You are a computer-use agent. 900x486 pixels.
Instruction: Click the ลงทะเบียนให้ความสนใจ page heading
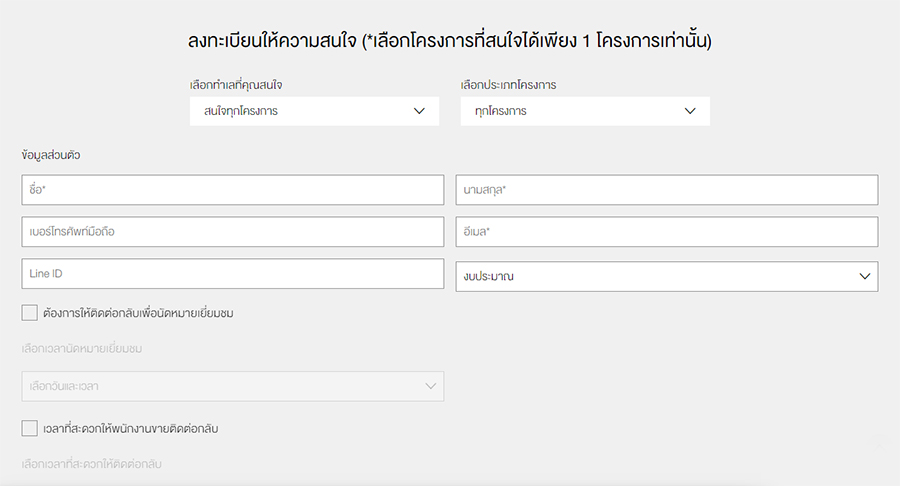[449, 41]
